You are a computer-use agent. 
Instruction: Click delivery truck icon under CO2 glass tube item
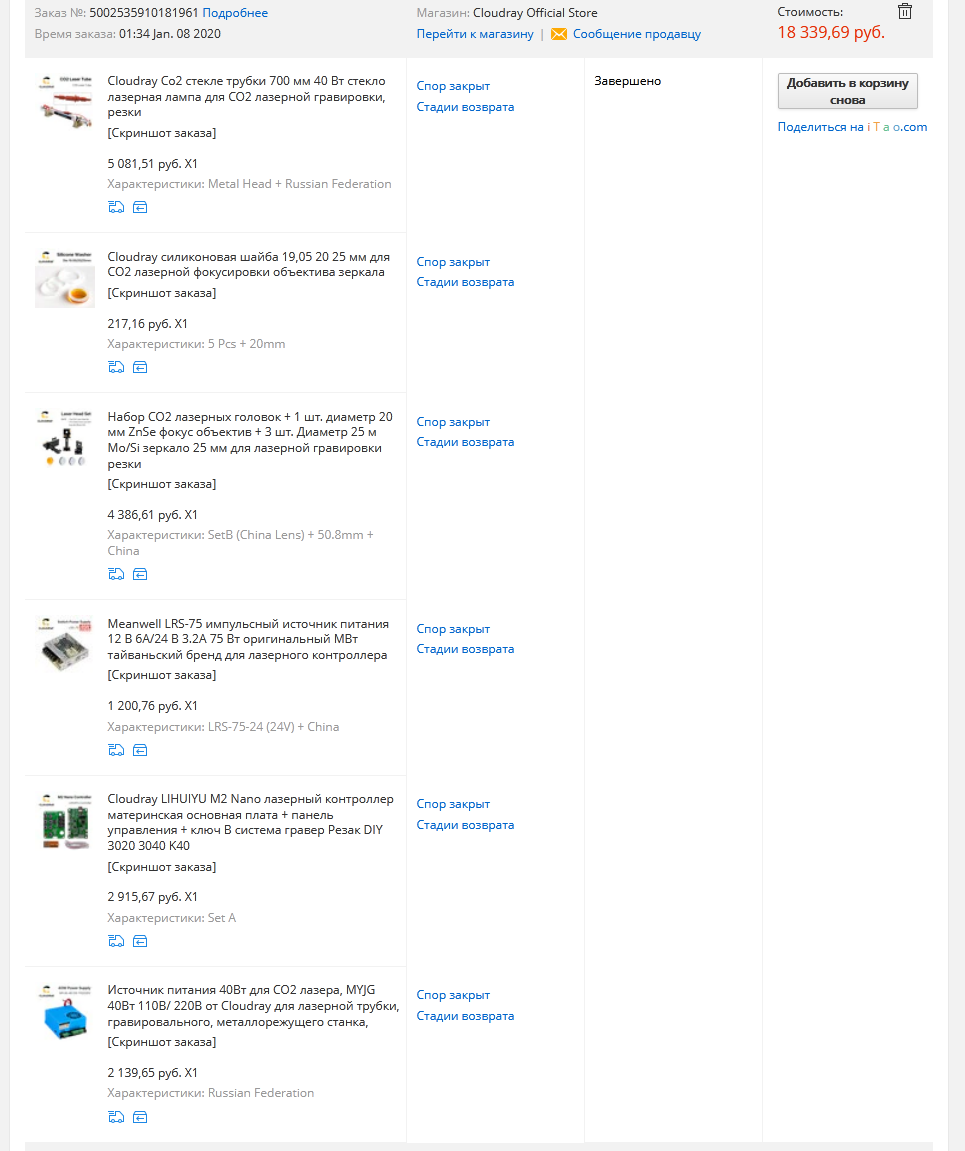coord(116,207)
